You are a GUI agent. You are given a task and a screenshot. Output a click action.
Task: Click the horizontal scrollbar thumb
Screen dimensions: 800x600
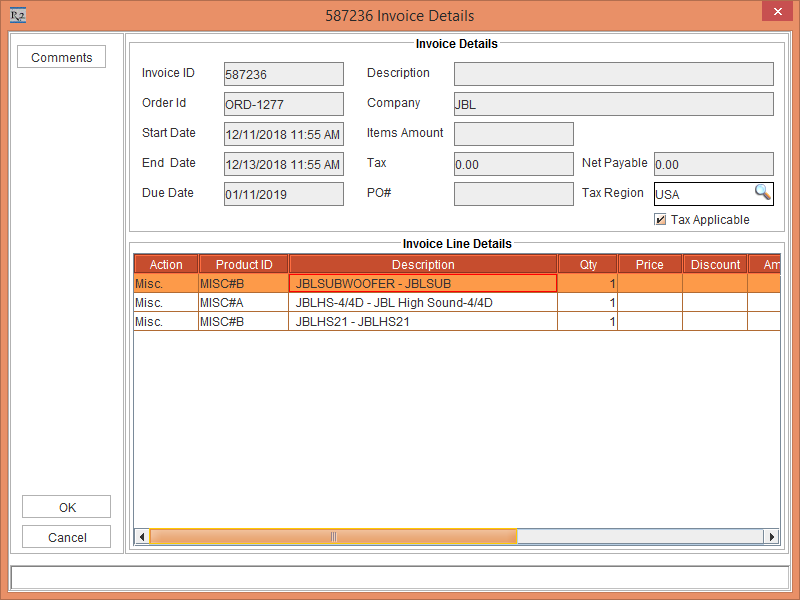coord(333,537)
